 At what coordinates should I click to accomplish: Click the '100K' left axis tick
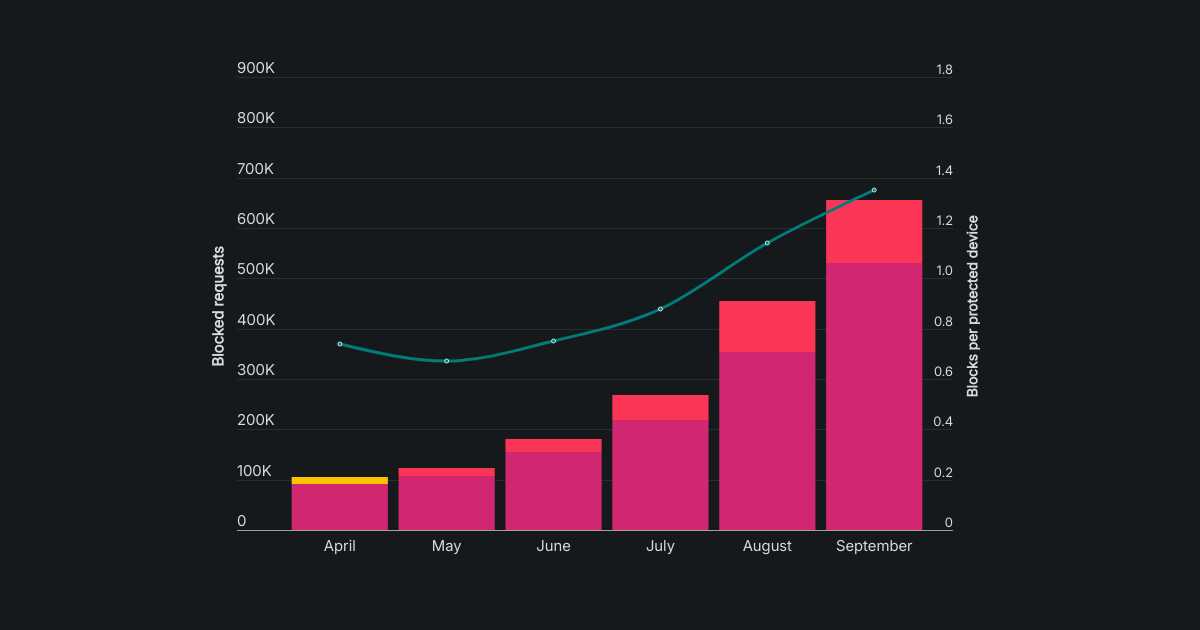(256, 471)
